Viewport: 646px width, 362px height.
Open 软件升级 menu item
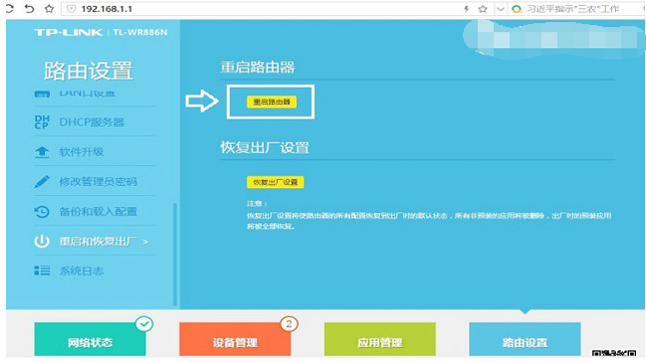click(x=81, y=152)
